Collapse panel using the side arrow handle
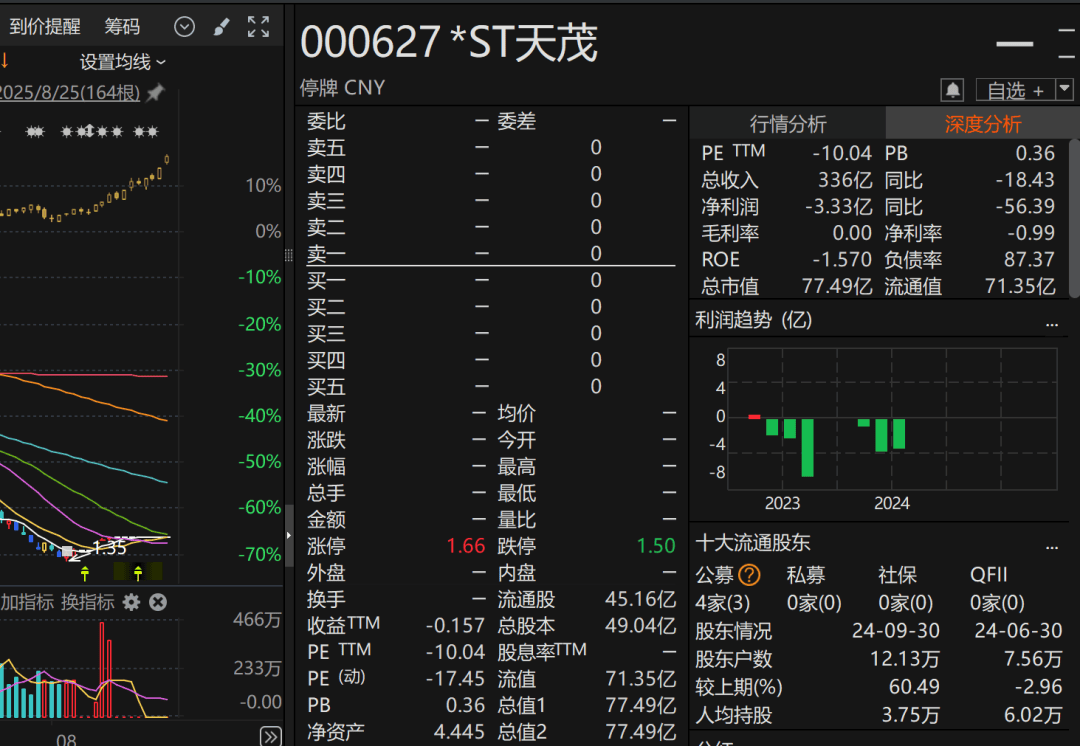 (x=289, y=535)
